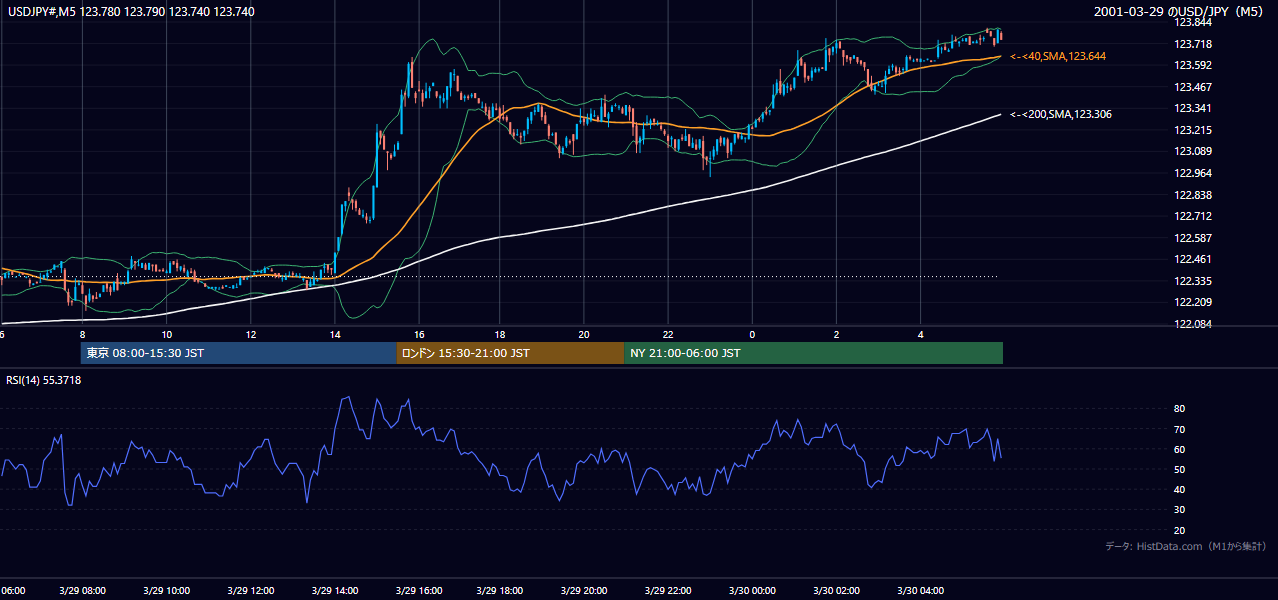1278x600 pixels.
Task: Click the time axis label 3/29 10:00
Action: tap(167, 591)
